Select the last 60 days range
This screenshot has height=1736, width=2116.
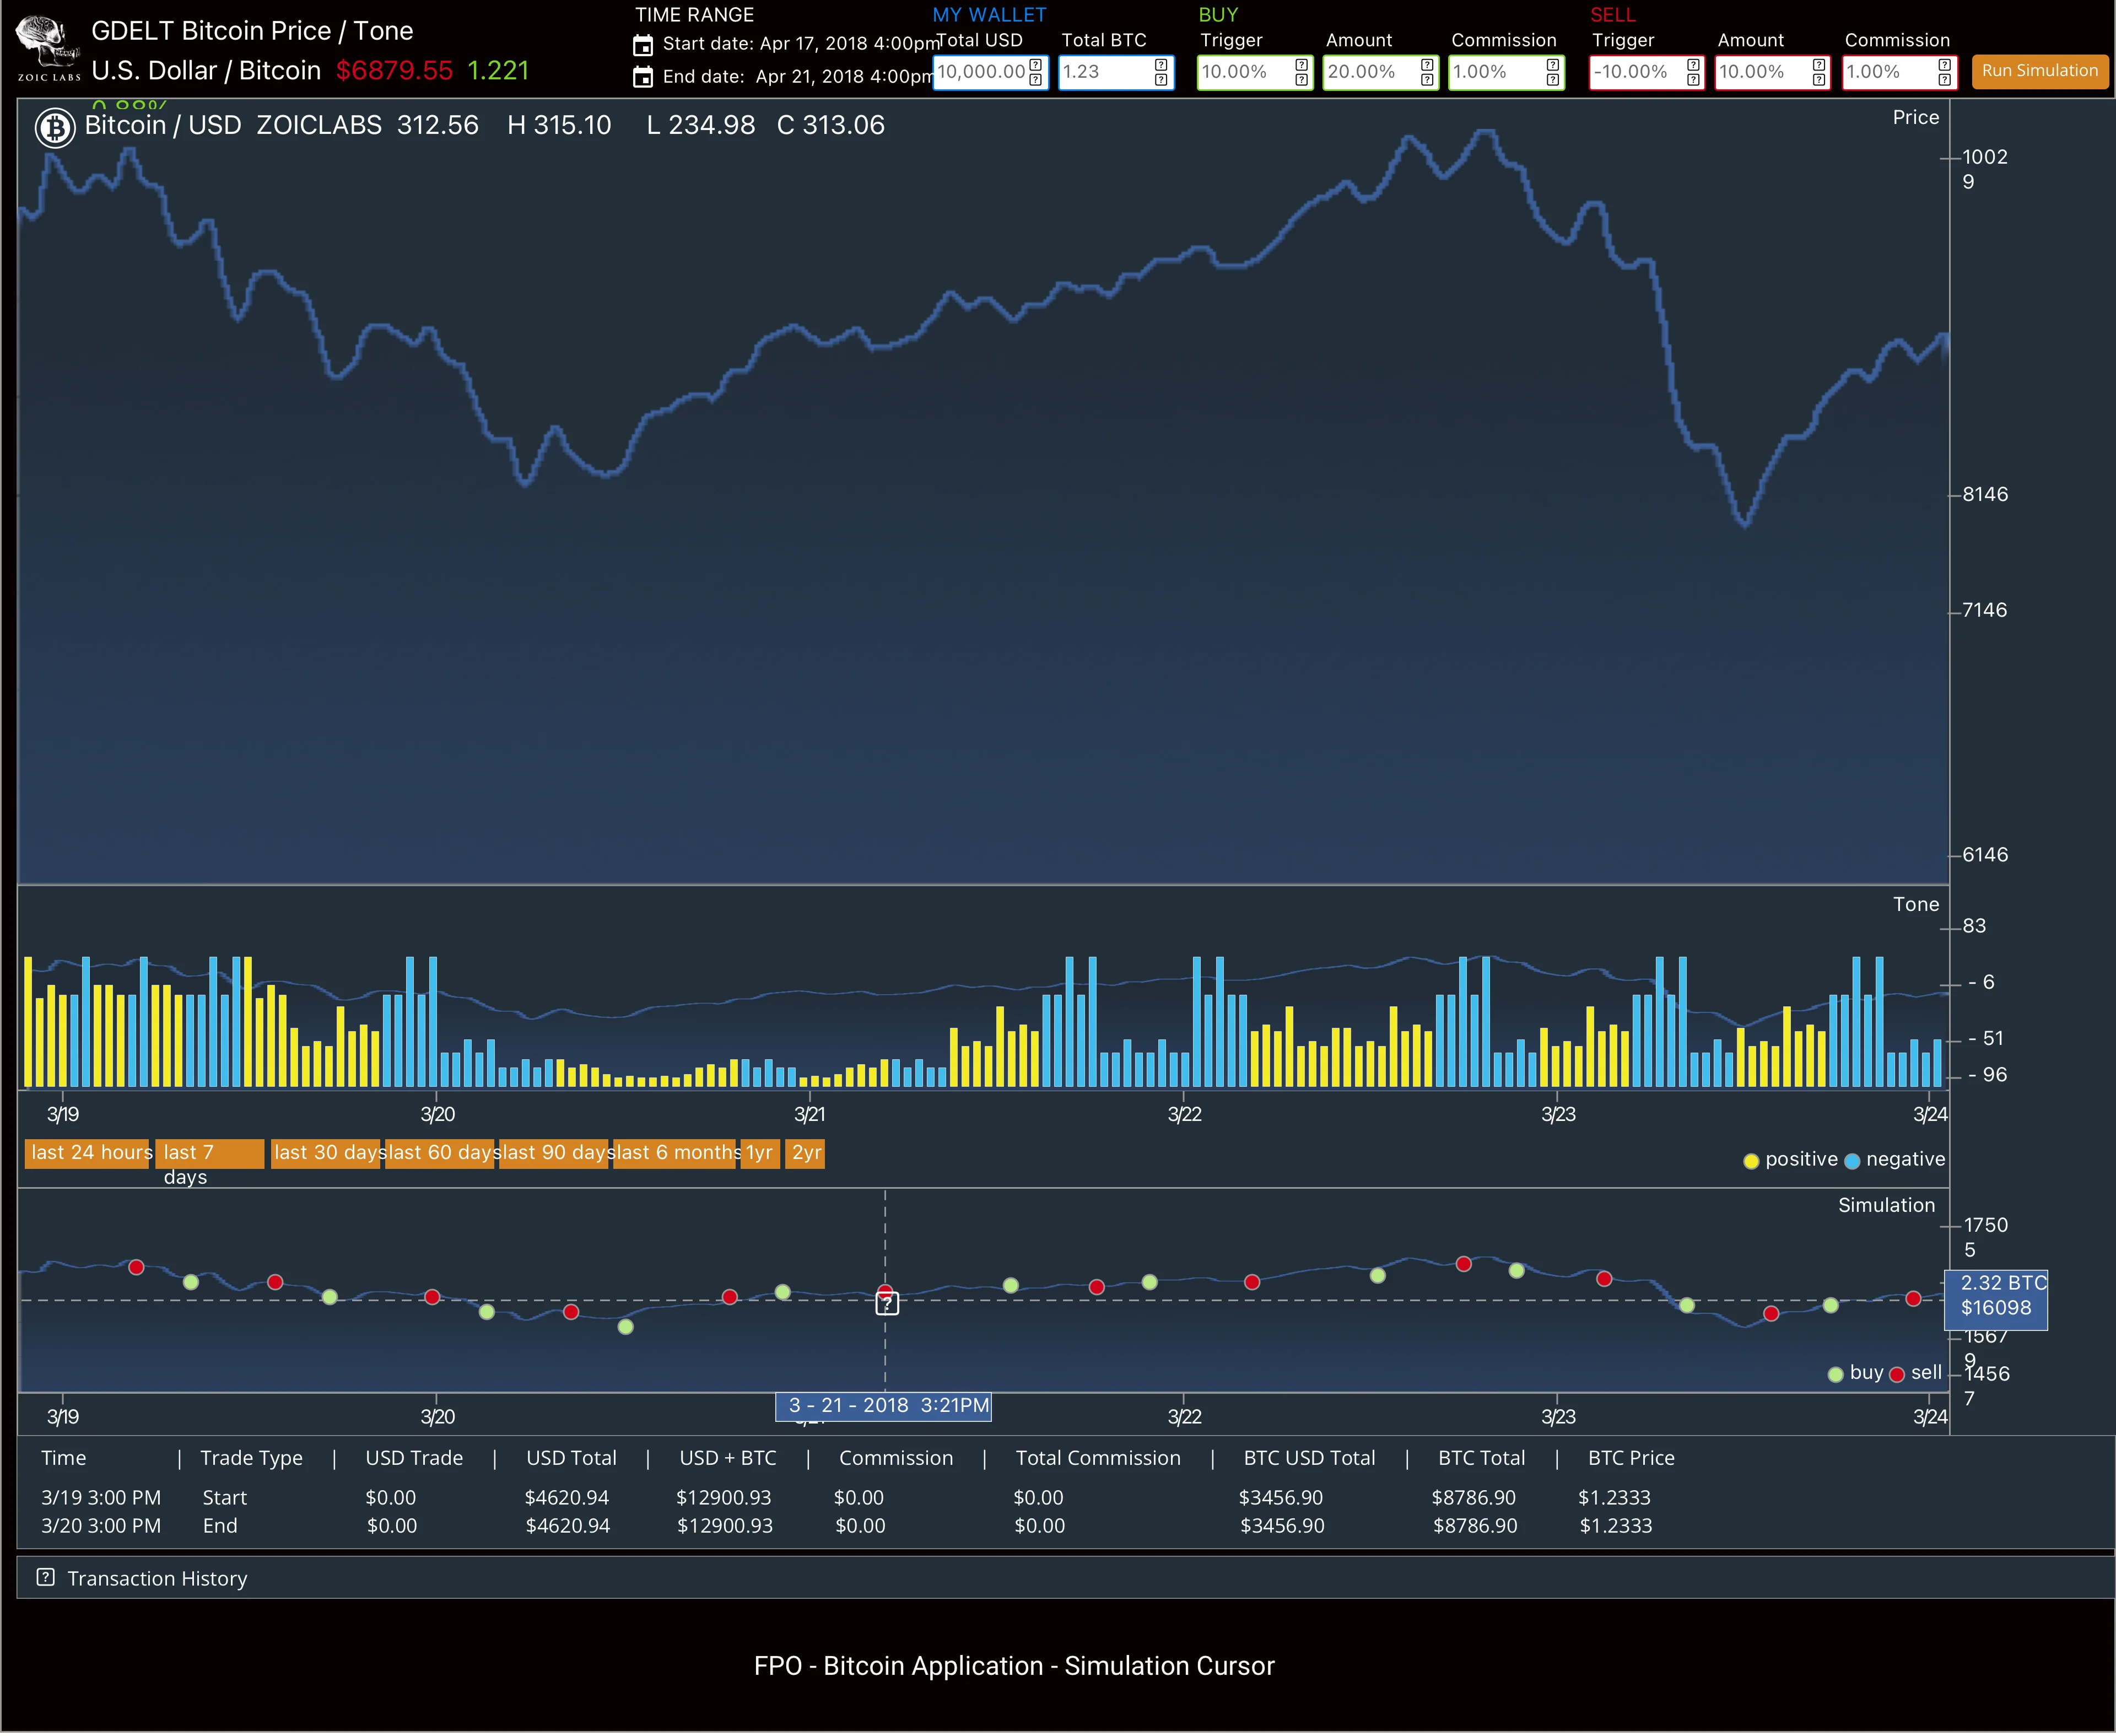[440, 1153]
